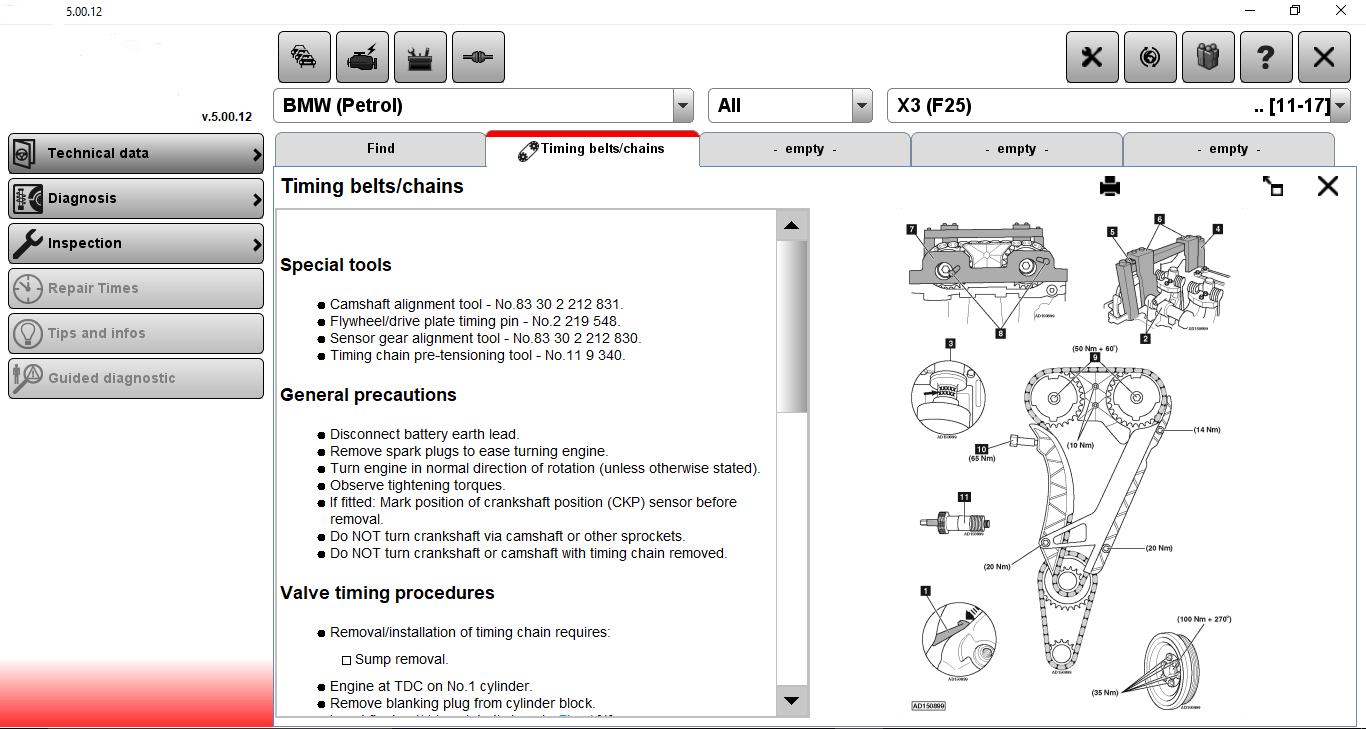1366x729 pixels.
Task: Click the X toolbar button next to help
Action: [1324, 57]
